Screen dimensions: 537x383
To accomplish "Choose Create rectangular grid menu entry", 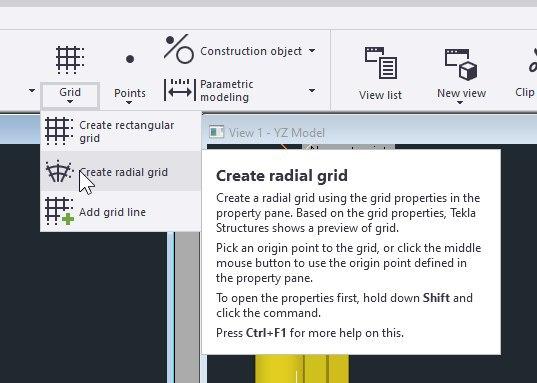I will (121, 131).
